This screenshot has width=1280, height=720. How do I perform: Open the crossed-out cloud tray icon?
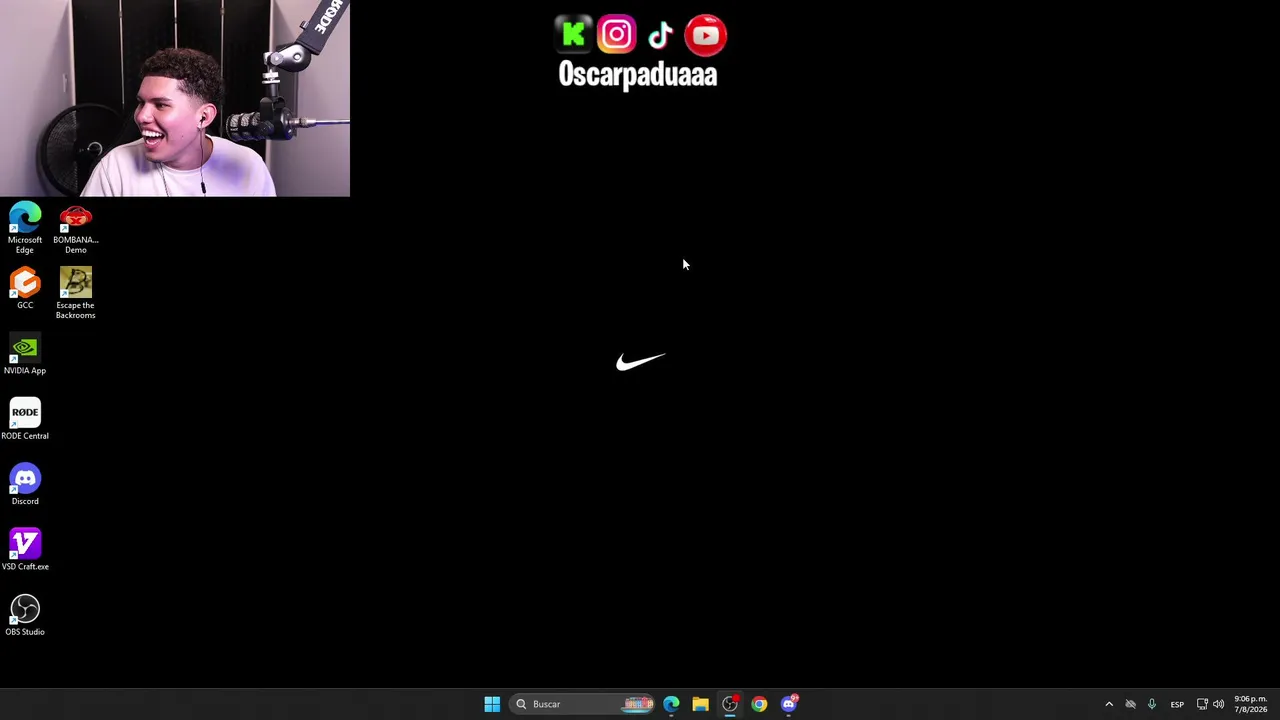[x=1130, y=704]
